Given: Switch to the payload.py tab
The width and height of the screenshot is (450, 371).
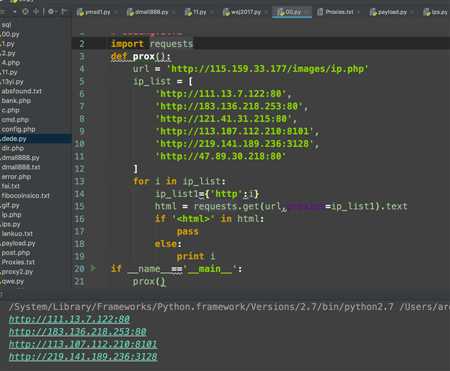Looking at the screenshot, I should pyautogui.click(x=388, y=12).
